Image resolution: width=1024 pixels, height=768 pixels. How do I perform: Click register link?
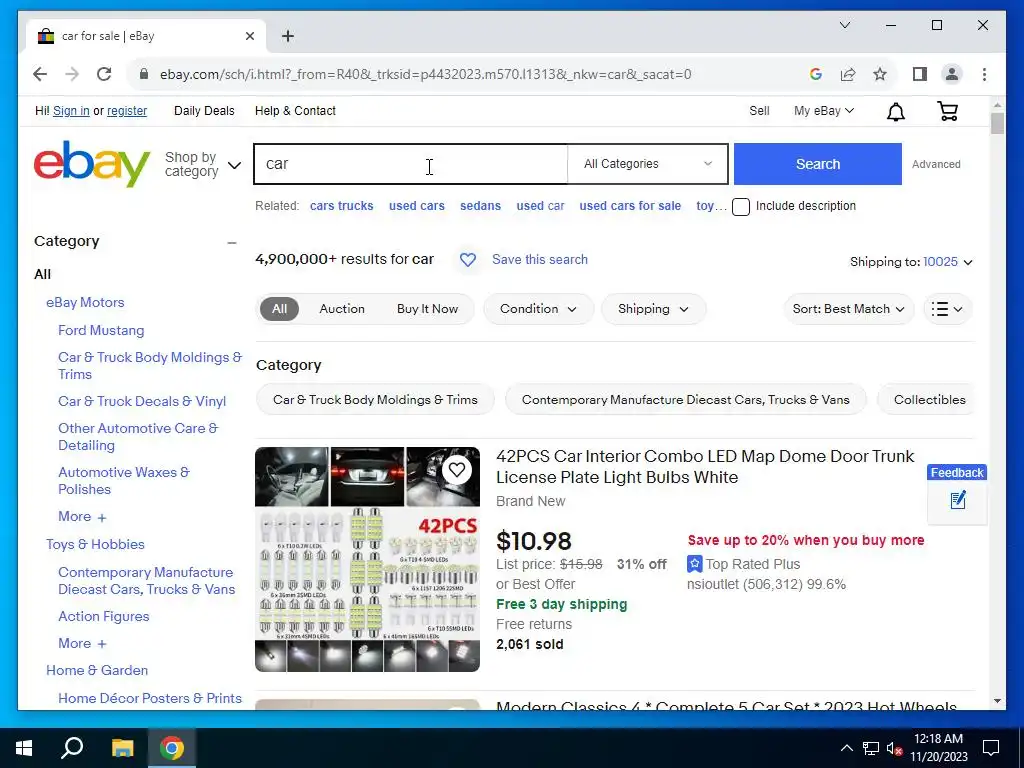point(127,111)
